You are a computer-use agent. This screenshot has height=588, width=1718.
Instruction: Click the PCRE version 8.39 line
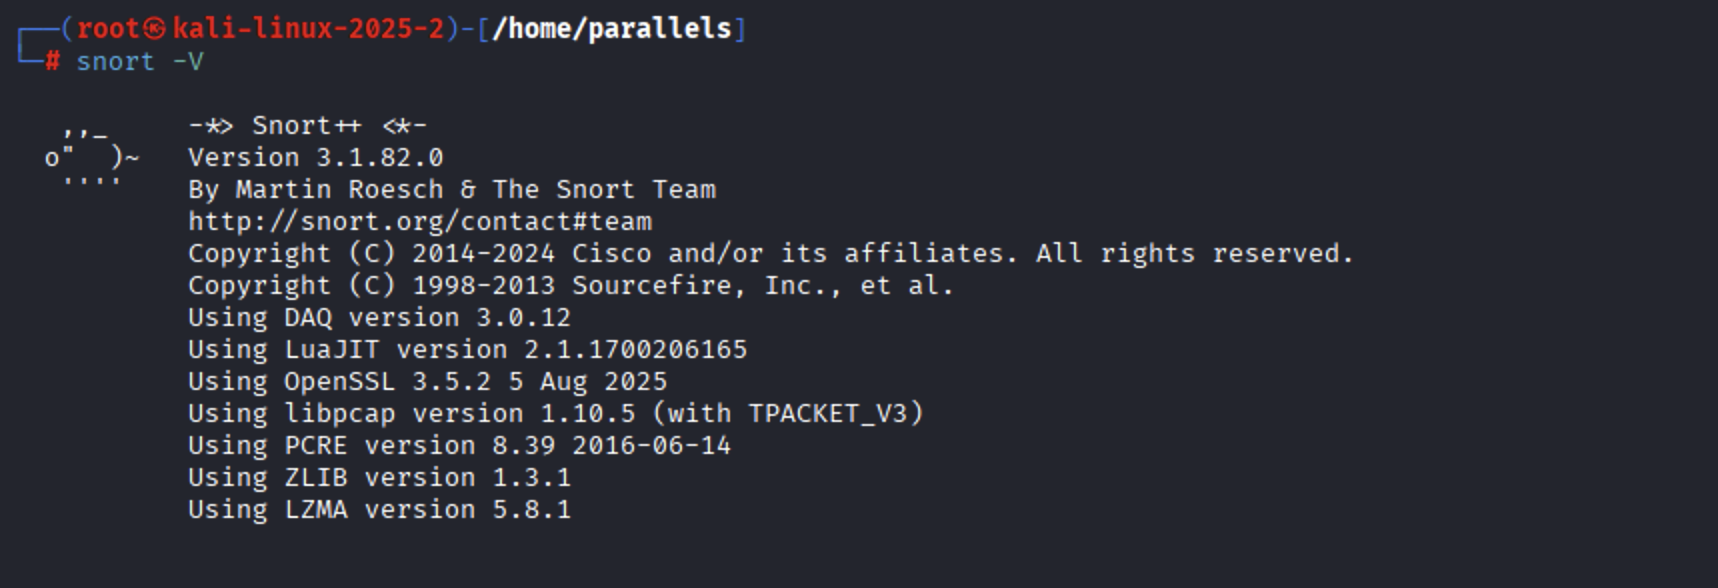[x=459, y=445]
